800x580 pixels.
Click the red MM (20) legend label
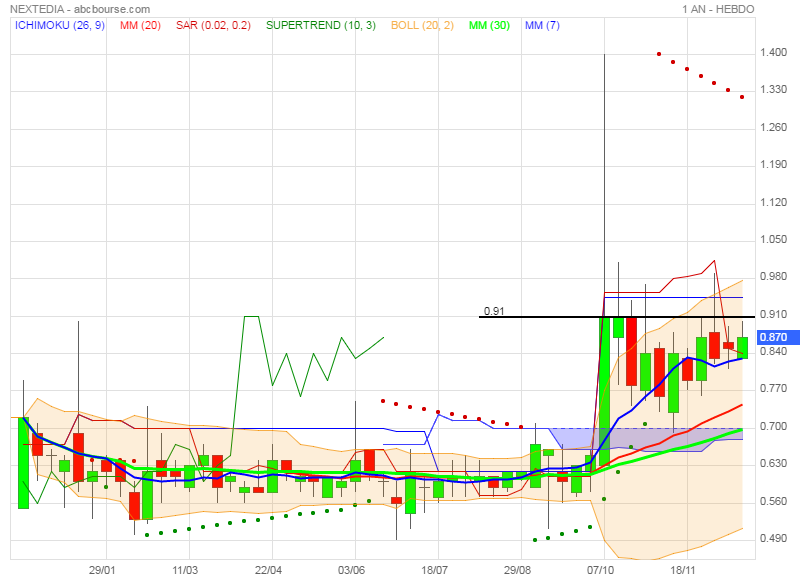point(140,25)
